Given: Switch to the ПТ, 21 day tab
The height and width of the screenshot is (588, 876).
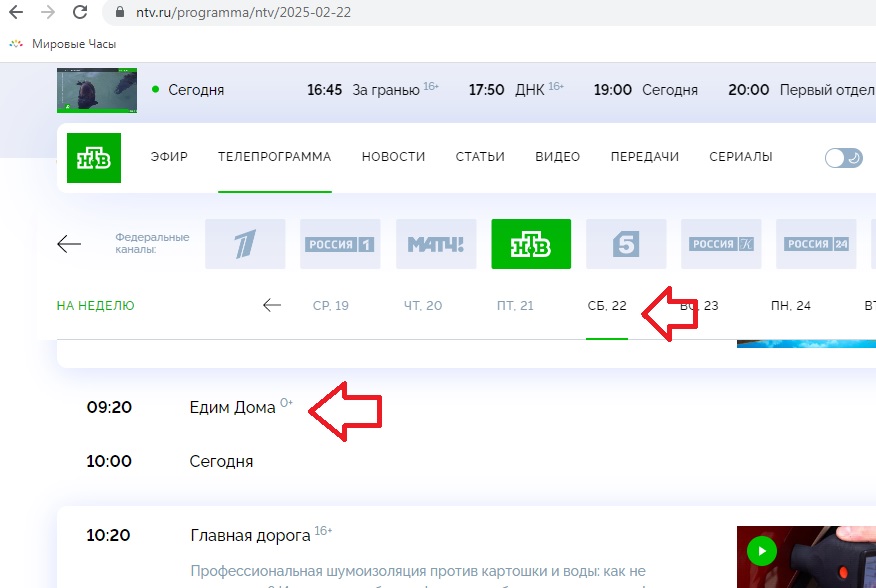Looking at the screenshot, I should pos(515,306).
